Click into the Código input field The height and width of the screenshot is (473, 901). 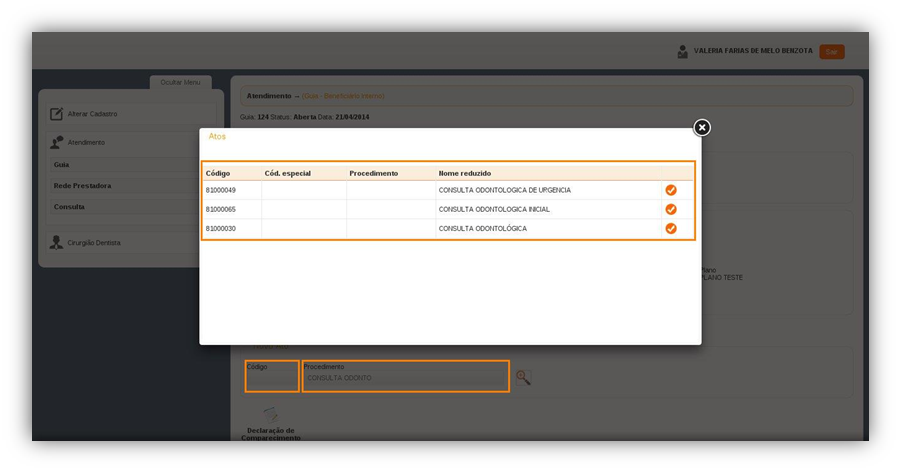[x=272, y=379]
